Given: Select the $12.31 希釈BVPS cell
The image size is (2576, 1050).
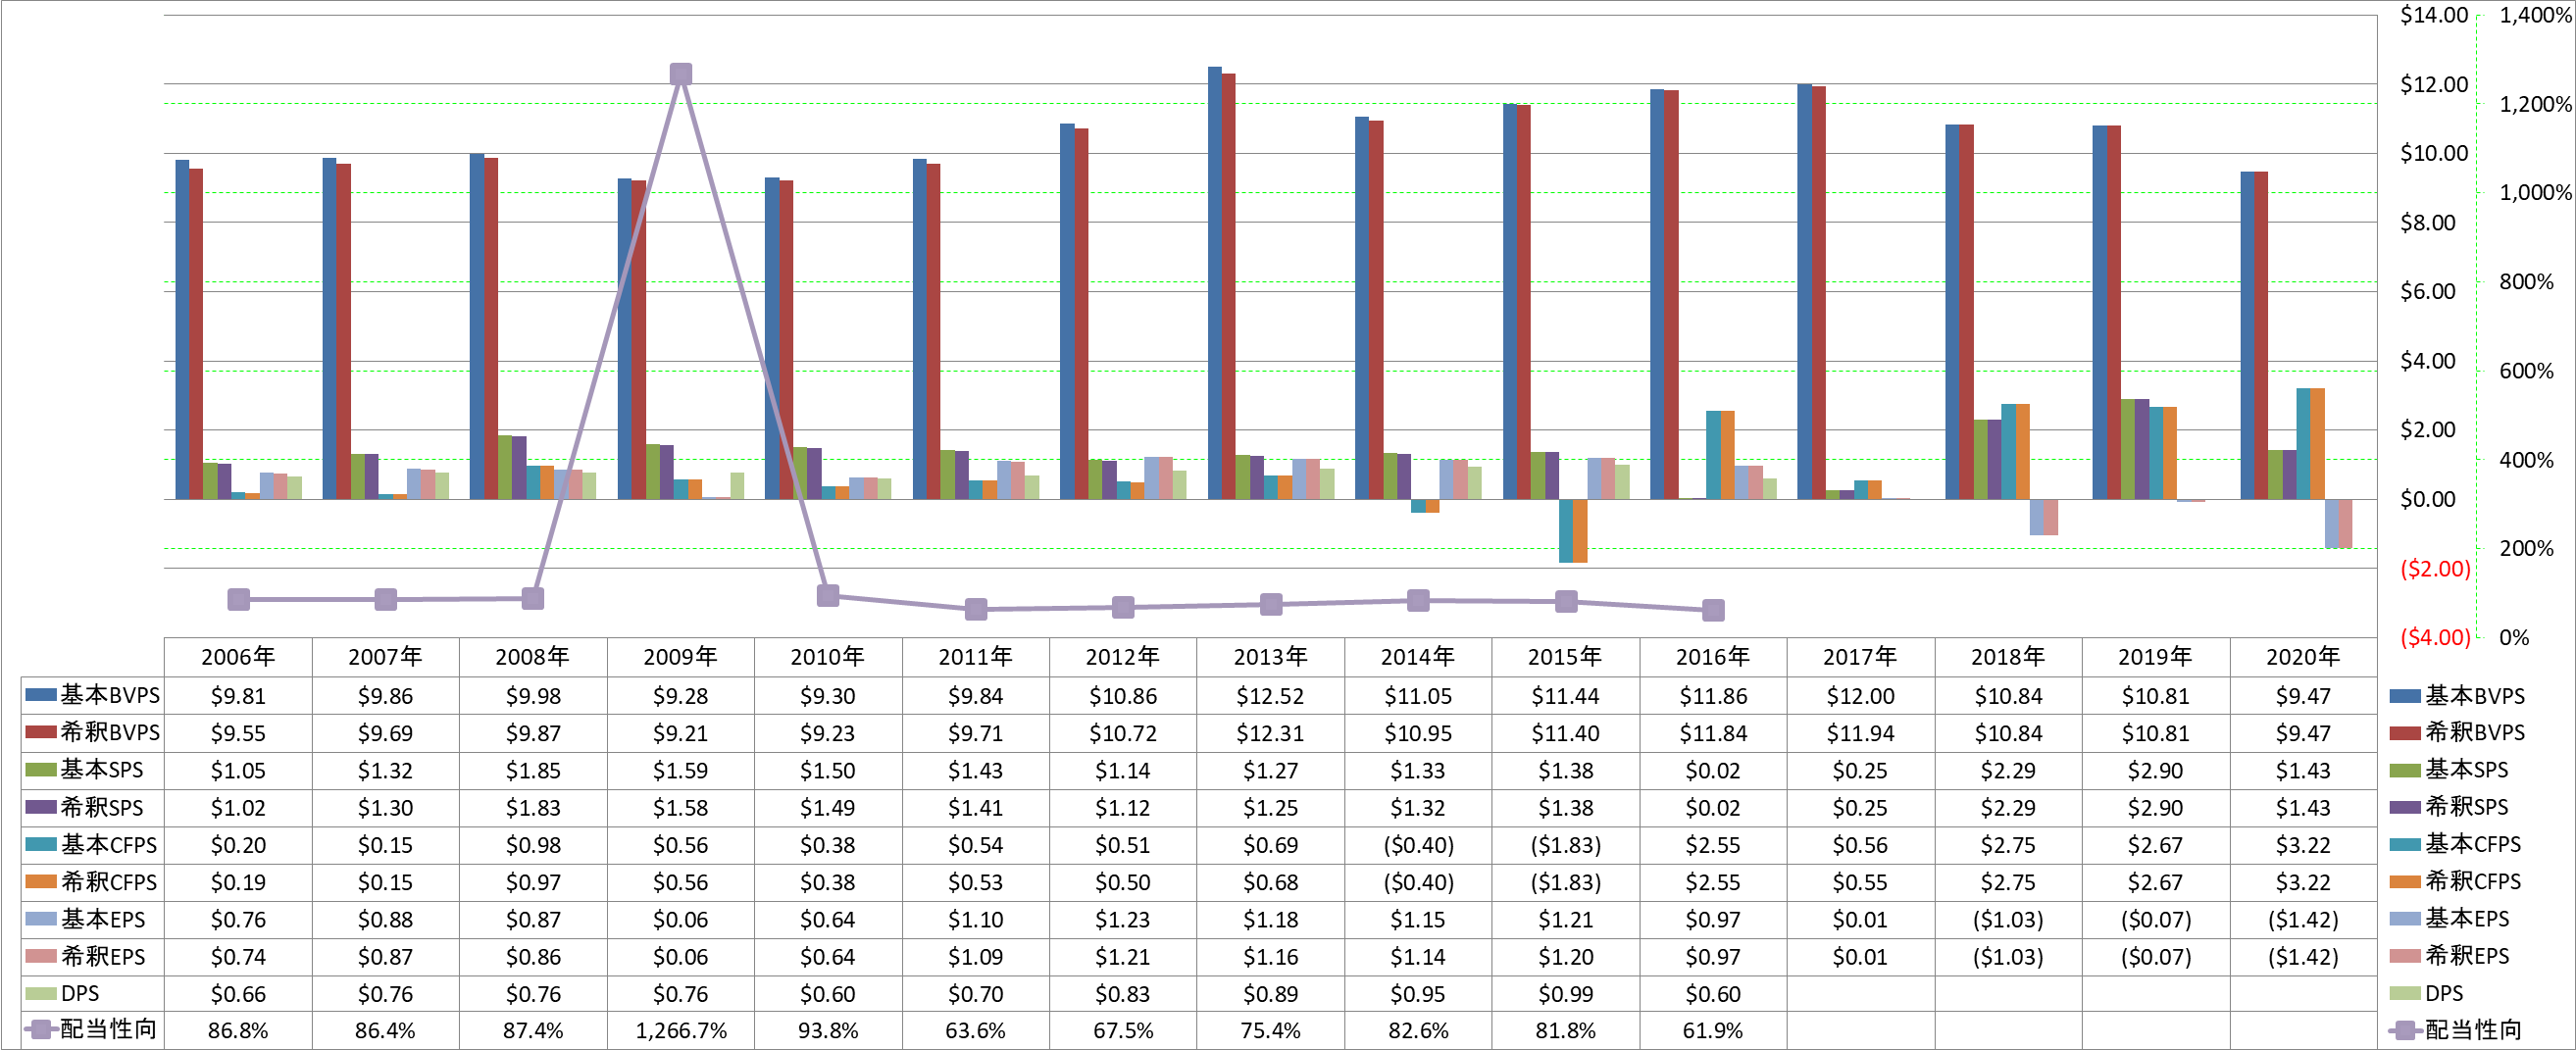Looking at the screenshot, I should tap(1271, 733).
